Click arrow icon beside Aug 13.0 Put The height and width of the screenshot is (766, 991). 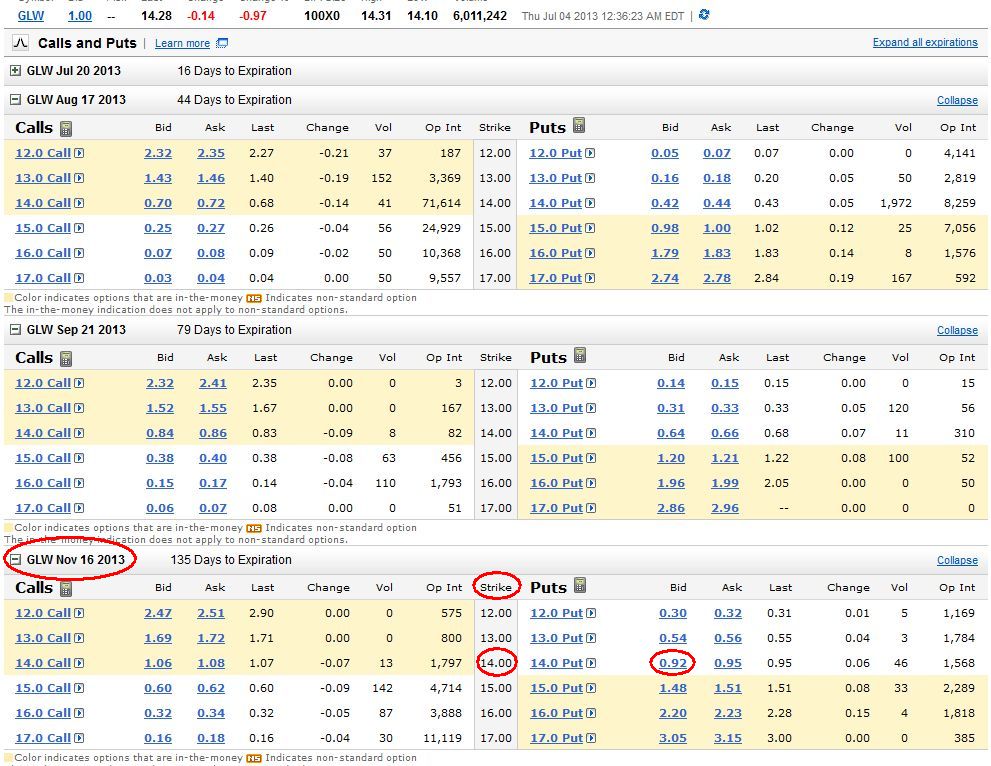[x=590, y=178]
